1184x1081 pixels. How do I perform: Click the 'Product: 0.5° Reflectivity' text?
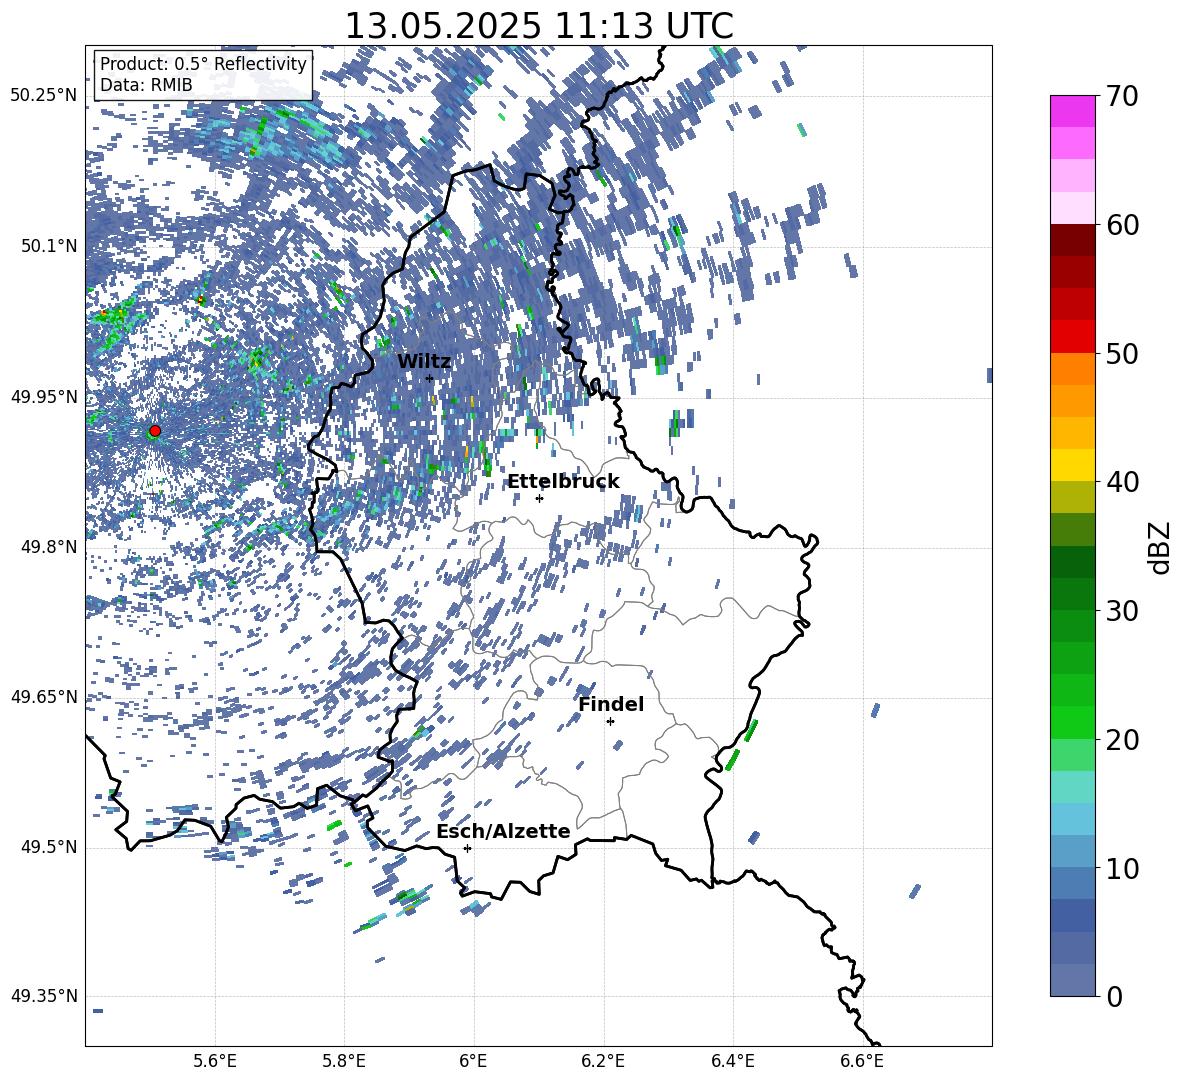[203, 64]
